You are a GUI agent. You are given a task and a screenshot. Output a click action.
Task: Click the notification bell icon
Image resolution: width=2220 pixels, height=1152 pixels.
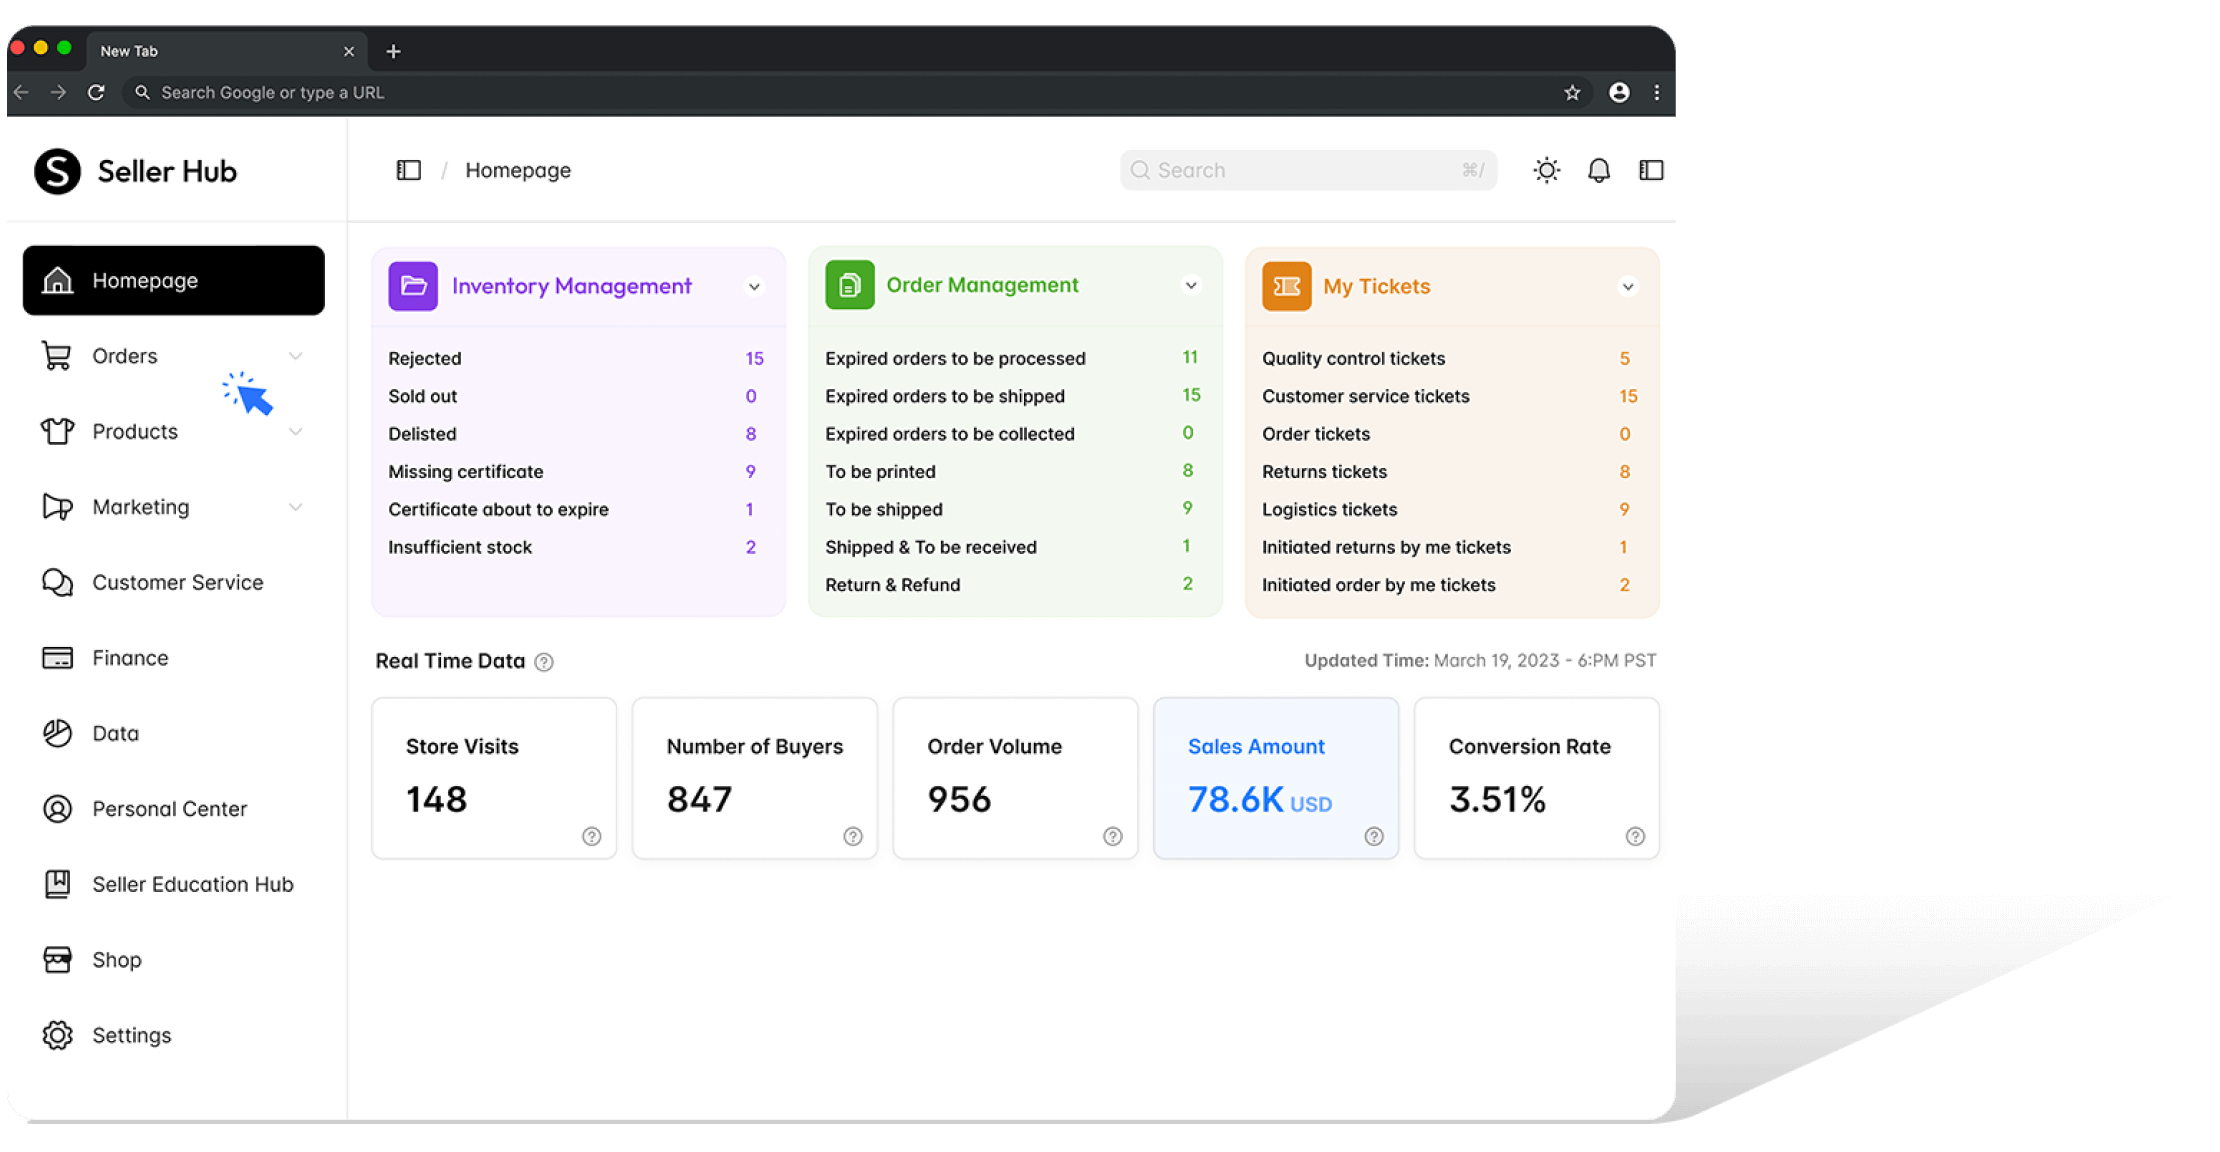coord(1598,170)
